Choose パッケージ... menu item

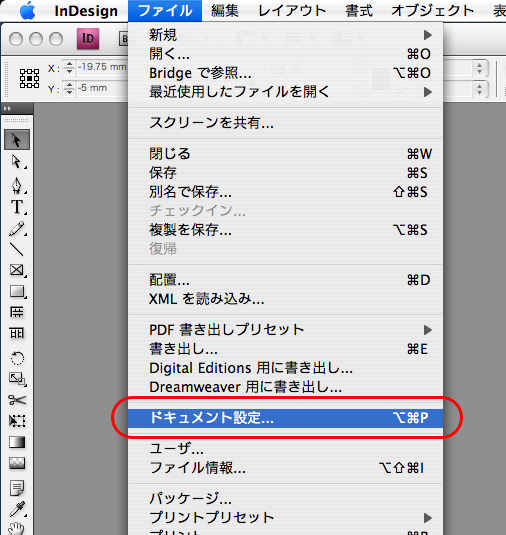[286, 499]
